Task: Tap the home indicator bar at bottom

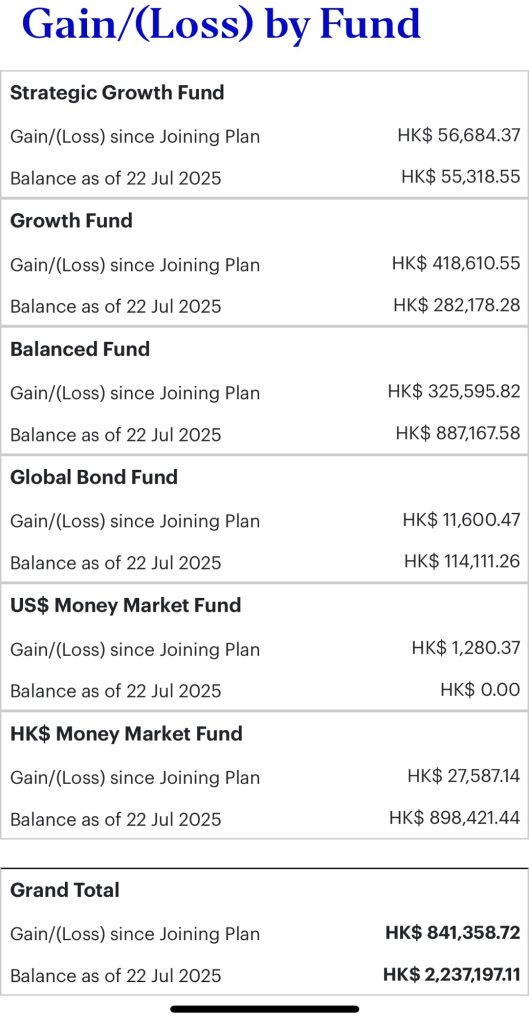Action: [x=264, y=1009]
